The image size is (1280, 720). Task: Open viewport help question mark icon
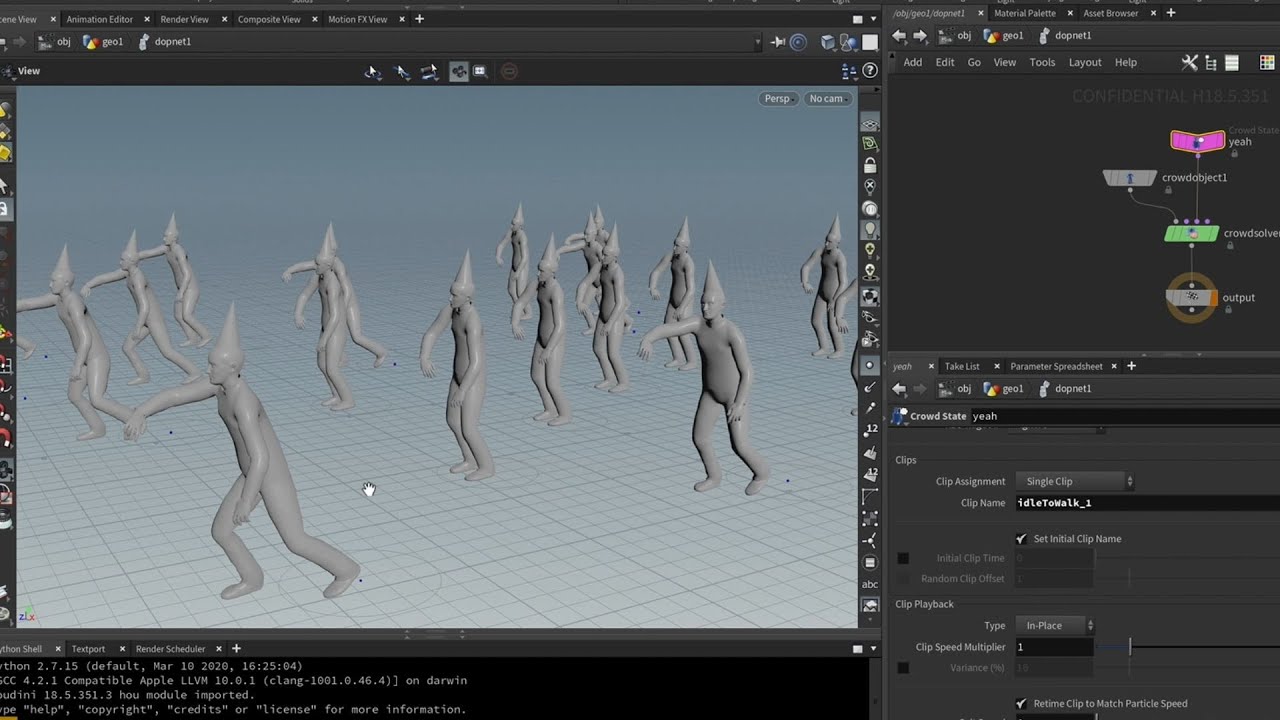(x=869, y=71)
